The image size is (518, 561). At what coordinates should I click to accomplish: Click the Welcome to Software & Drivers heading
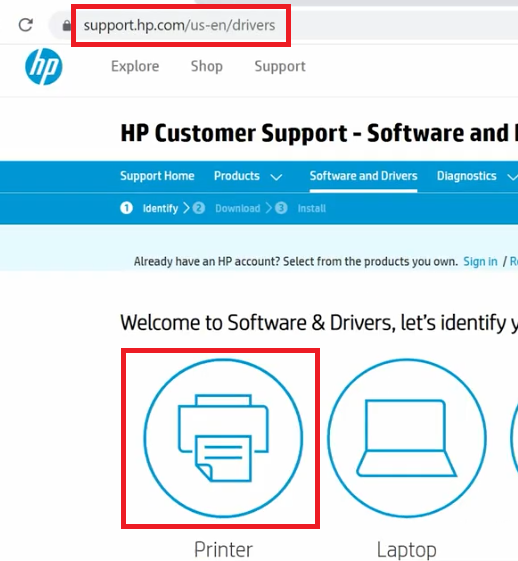[319, 323]
